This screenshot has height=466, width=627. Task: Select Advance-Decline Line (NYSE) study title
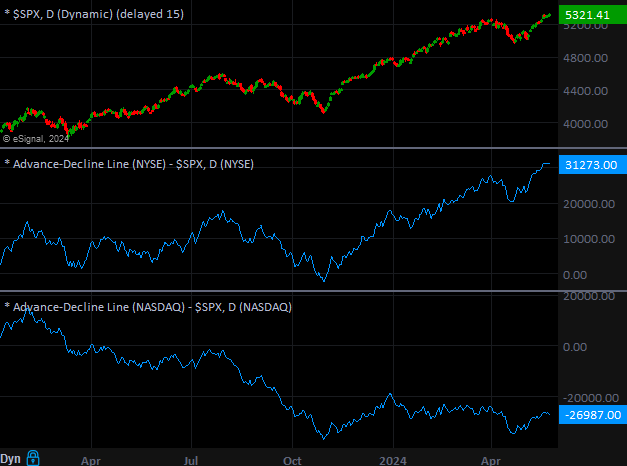click(129, 164)
